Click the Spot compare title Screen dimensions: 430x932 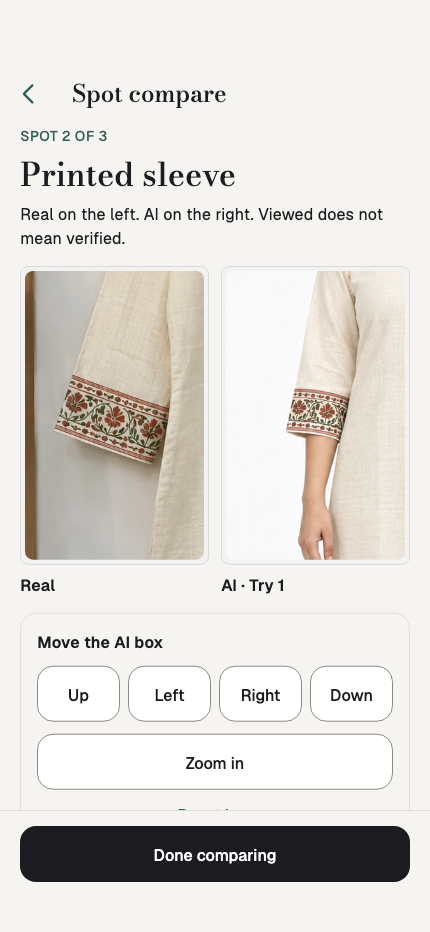[149, 94]
